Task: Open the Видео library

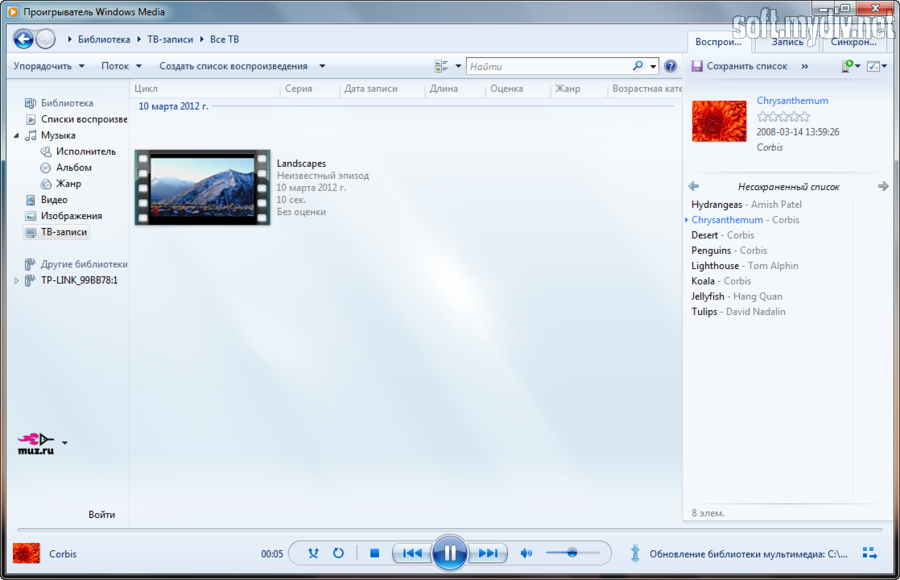Action: 54,199
